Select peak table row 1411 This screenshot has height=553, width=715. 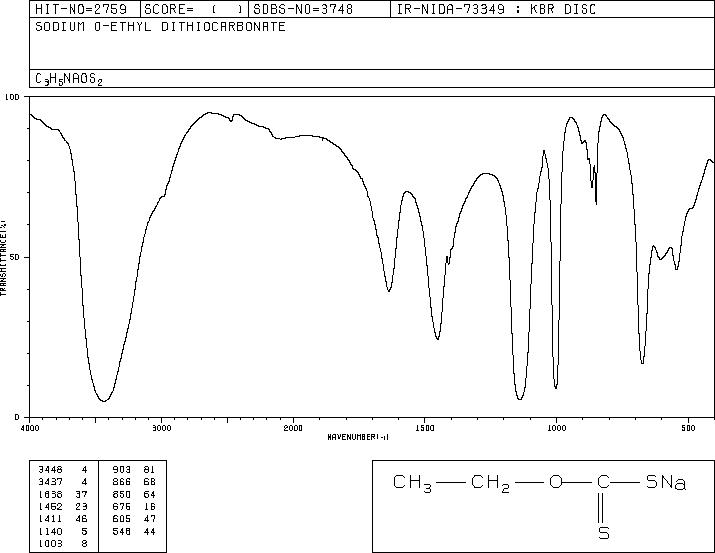click(63, 519)
